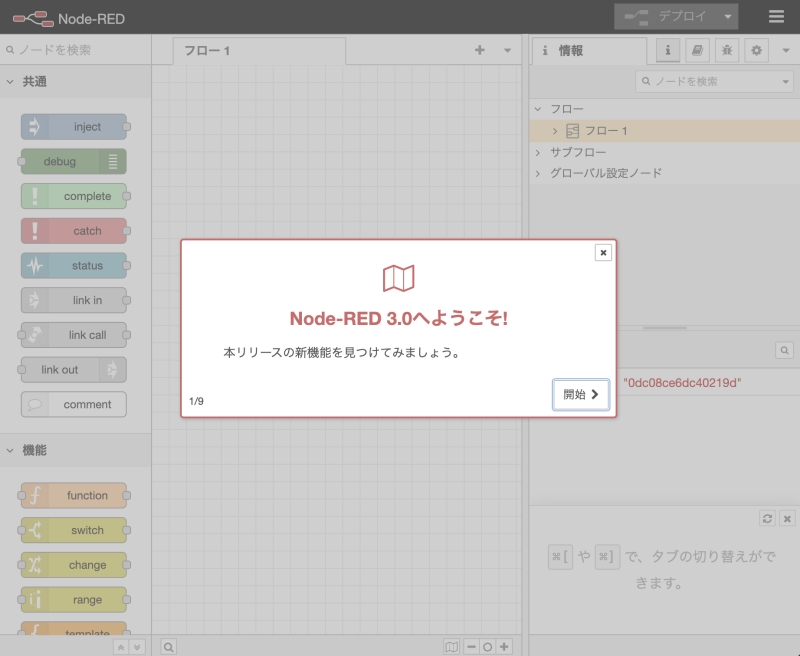Viewport: 800px width, 656px height.
Task: Click the zoom in plus button
Action: [504, 647]
